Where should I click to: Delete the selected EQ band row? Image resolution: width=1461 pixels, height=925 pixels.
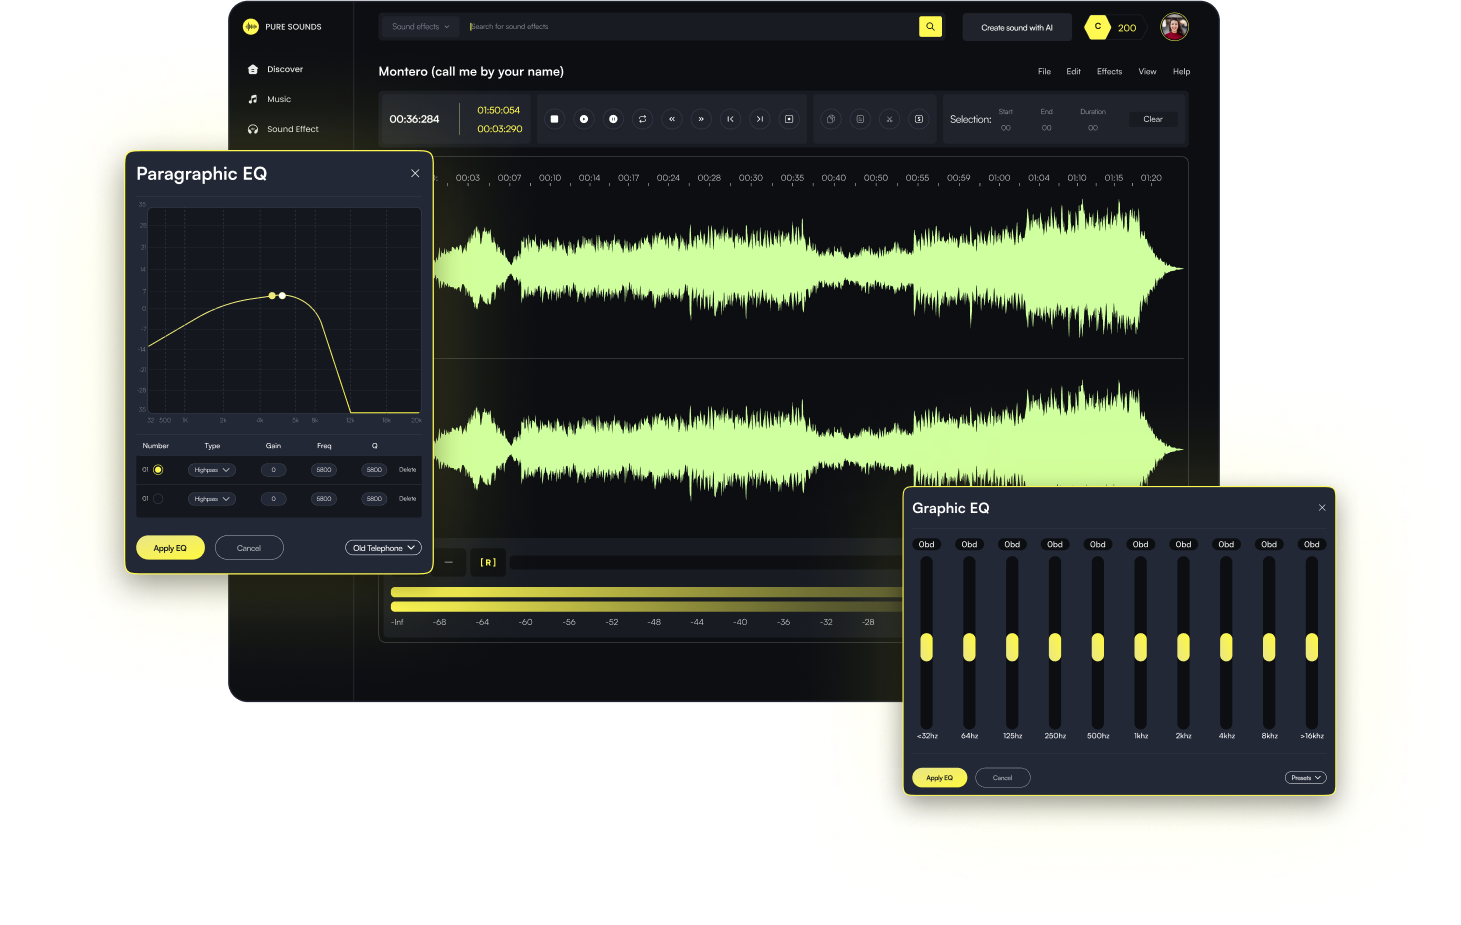(x=407, y=470)
